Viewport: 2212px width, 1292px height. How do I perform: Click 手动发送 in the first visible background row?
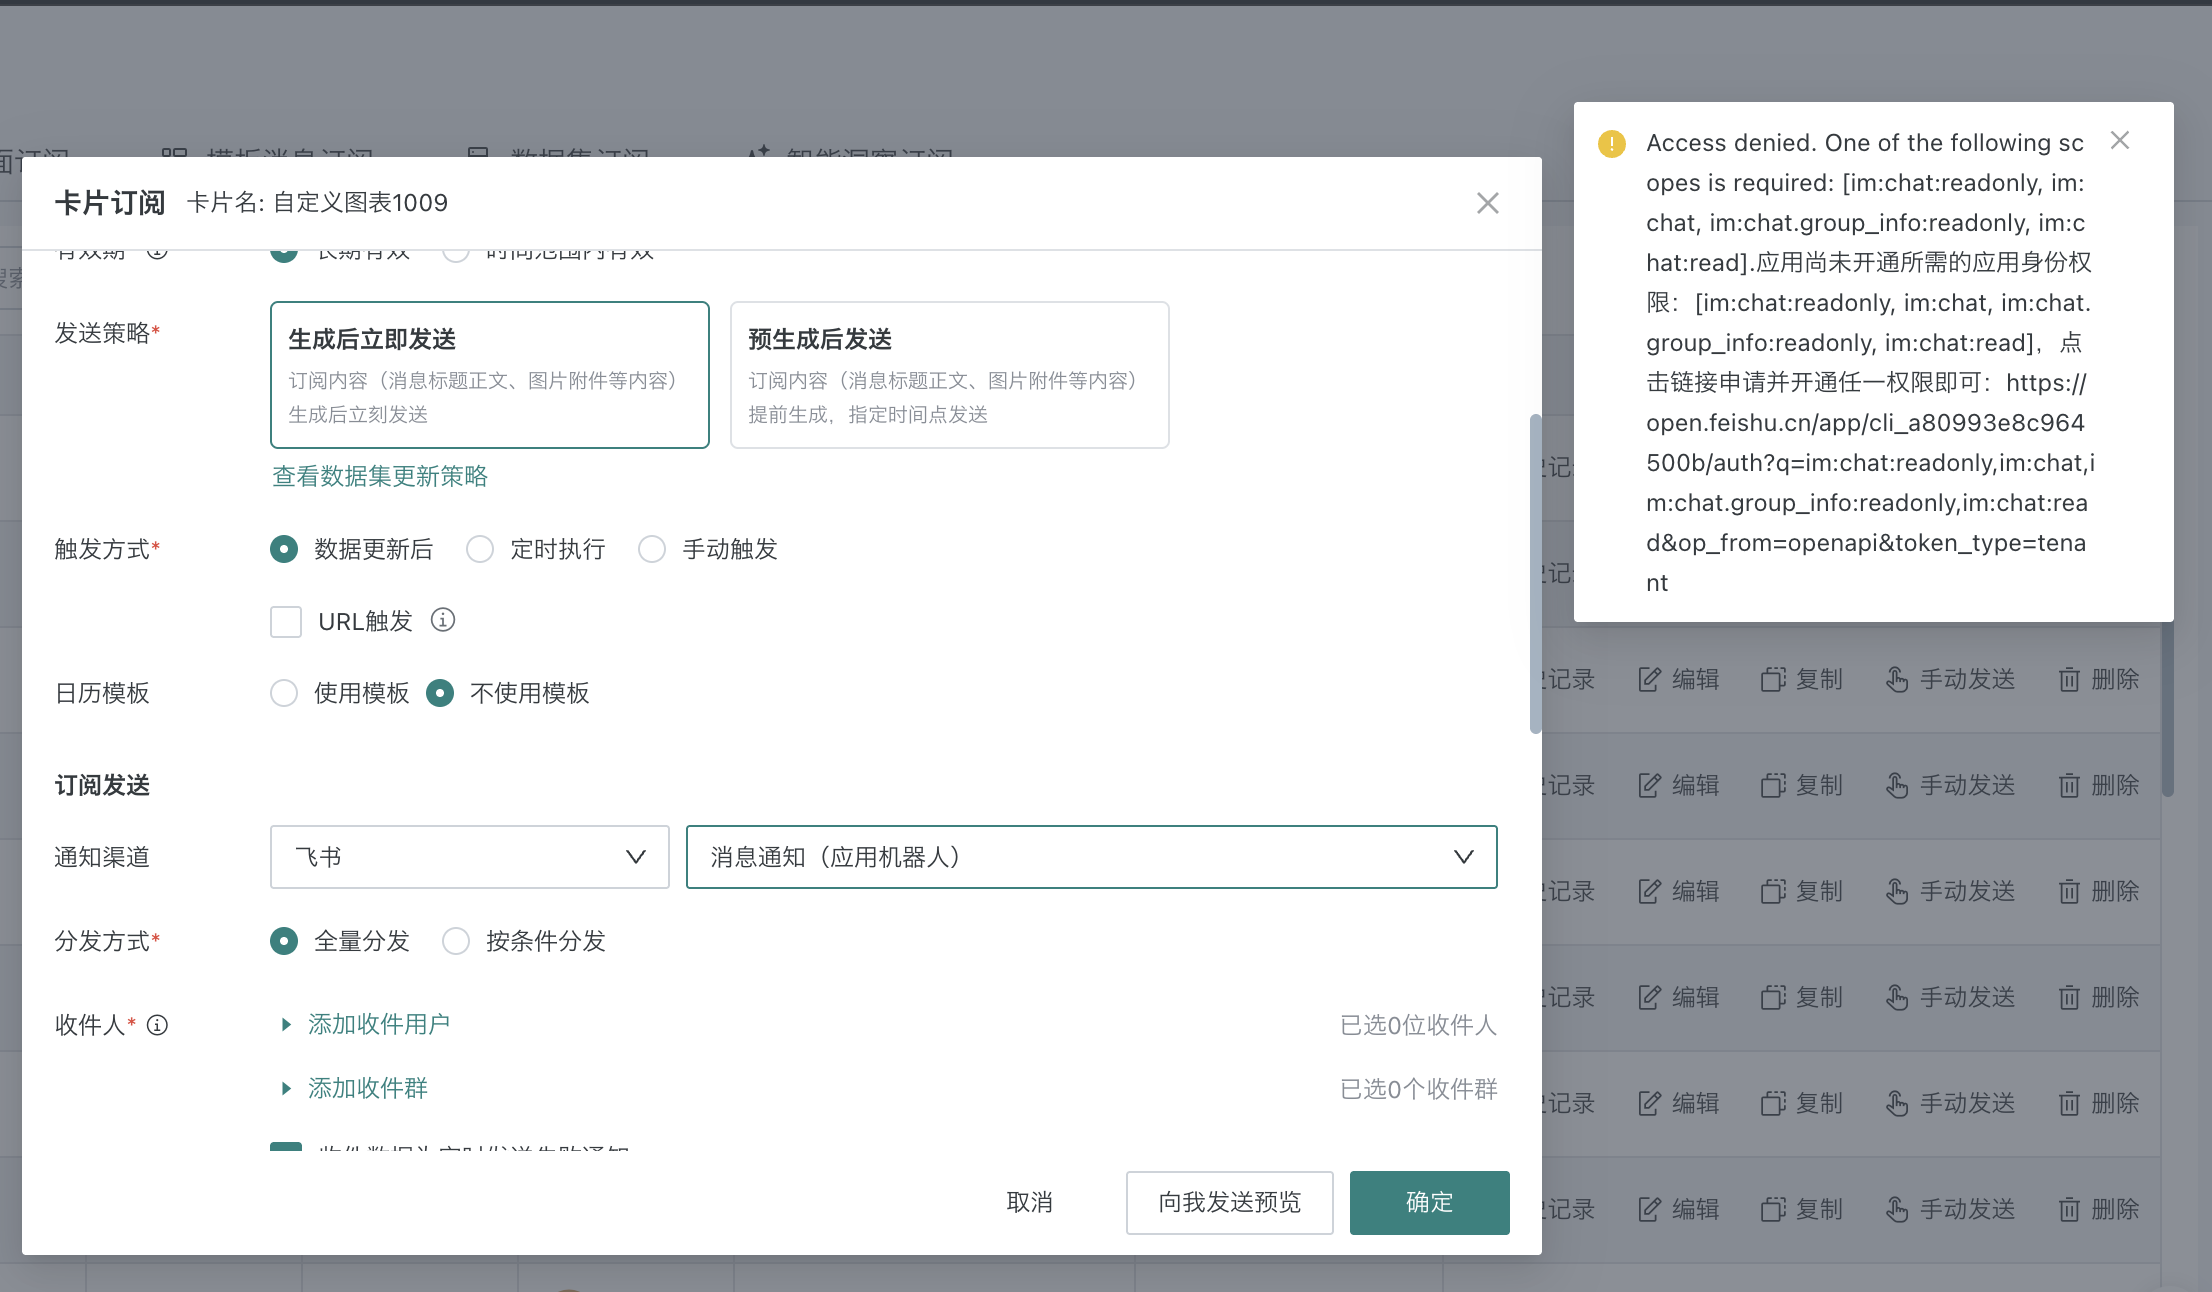[1950, 679]
